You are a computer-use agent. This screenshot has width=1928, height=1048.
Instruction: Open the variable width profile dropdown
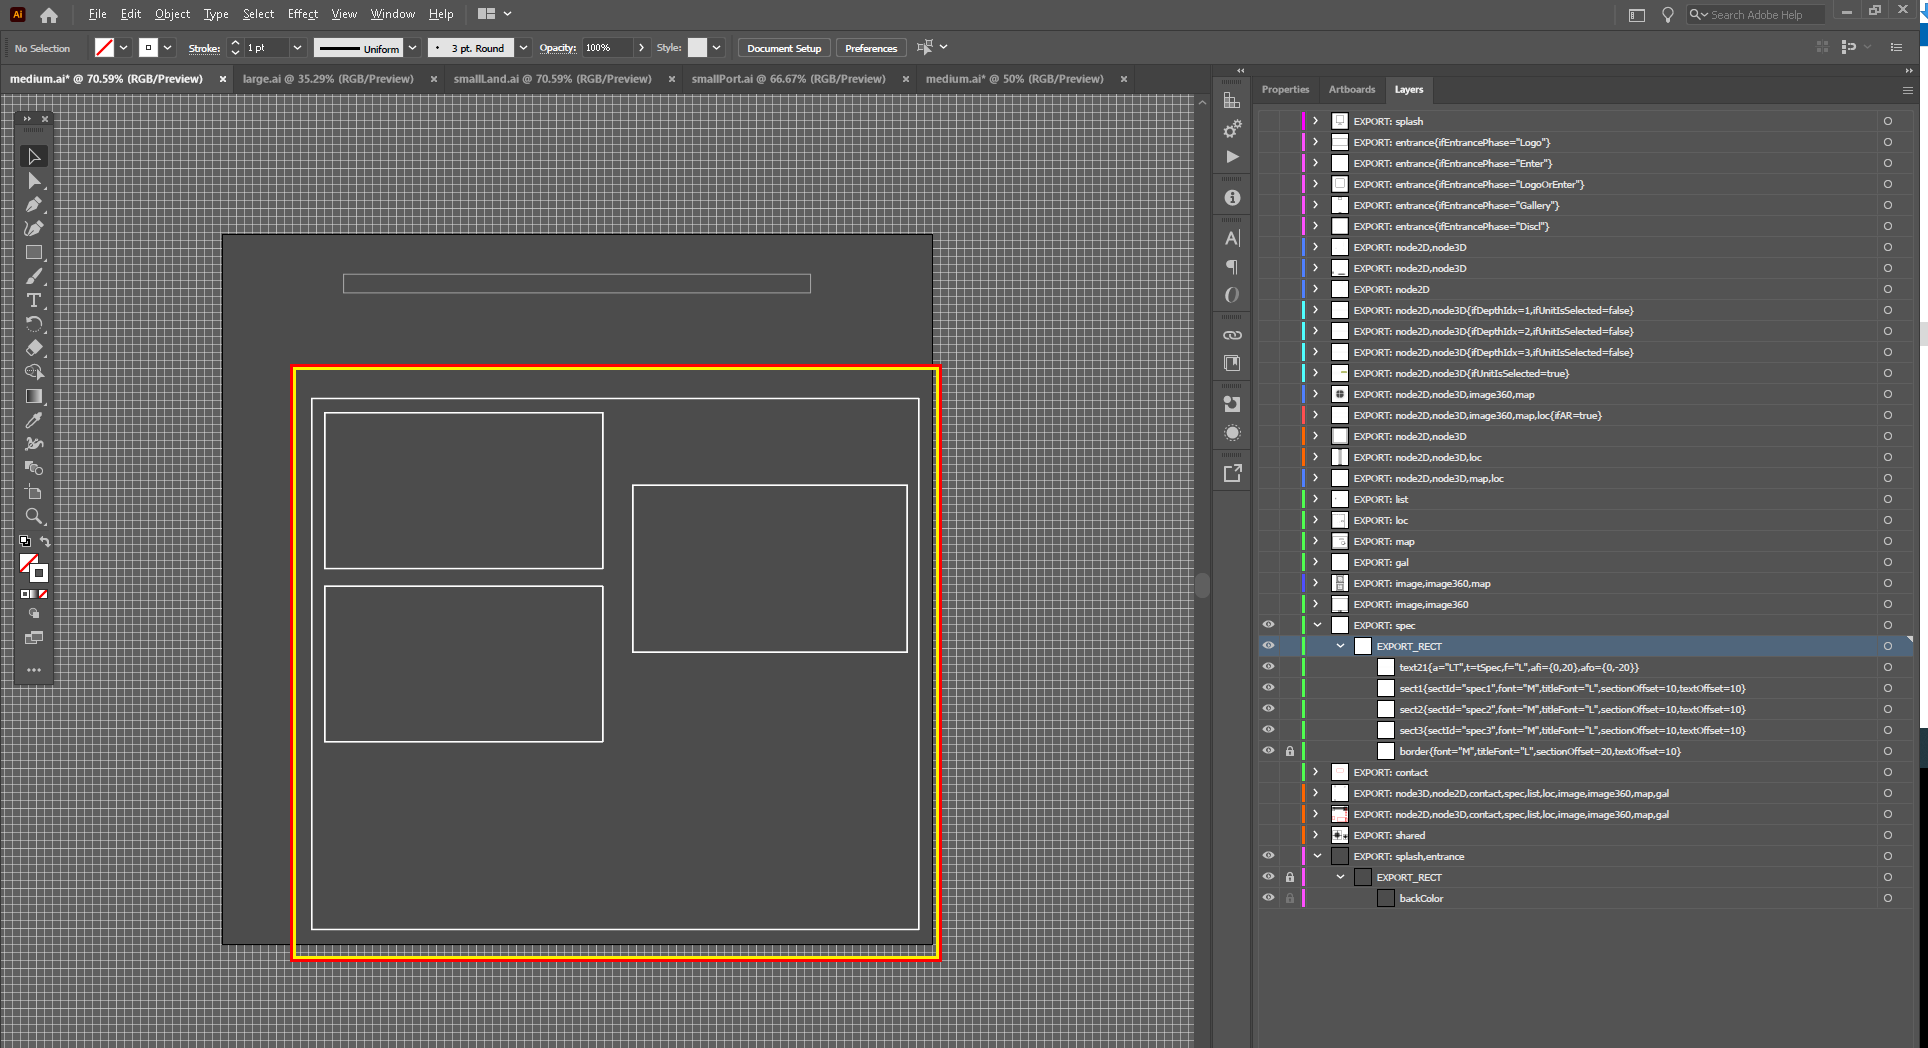click(412, 48)
